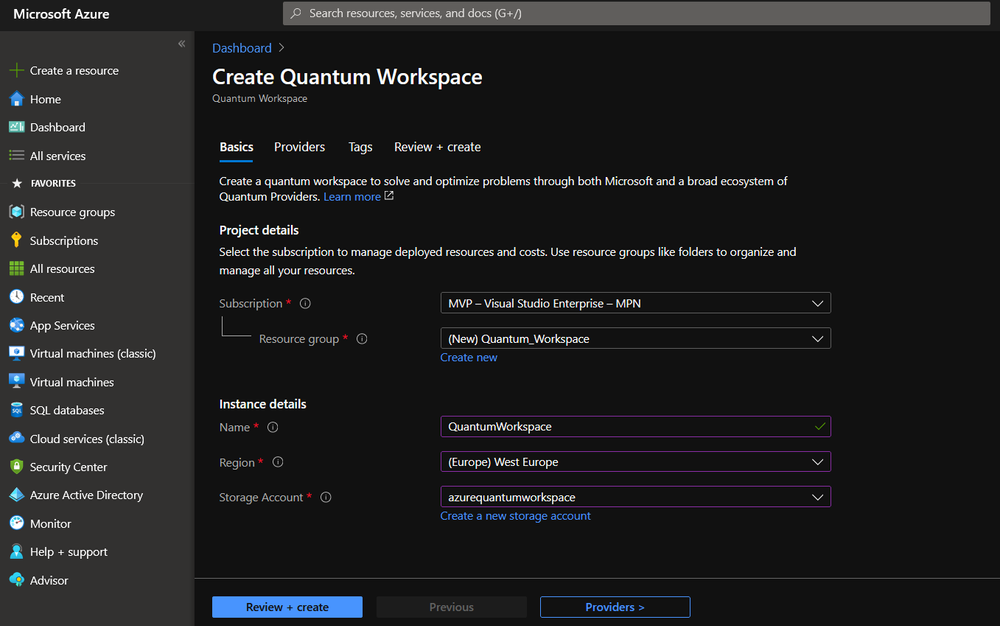The image size is (1000, 626).
Task: Select the Basics tab
Action: 236,147
